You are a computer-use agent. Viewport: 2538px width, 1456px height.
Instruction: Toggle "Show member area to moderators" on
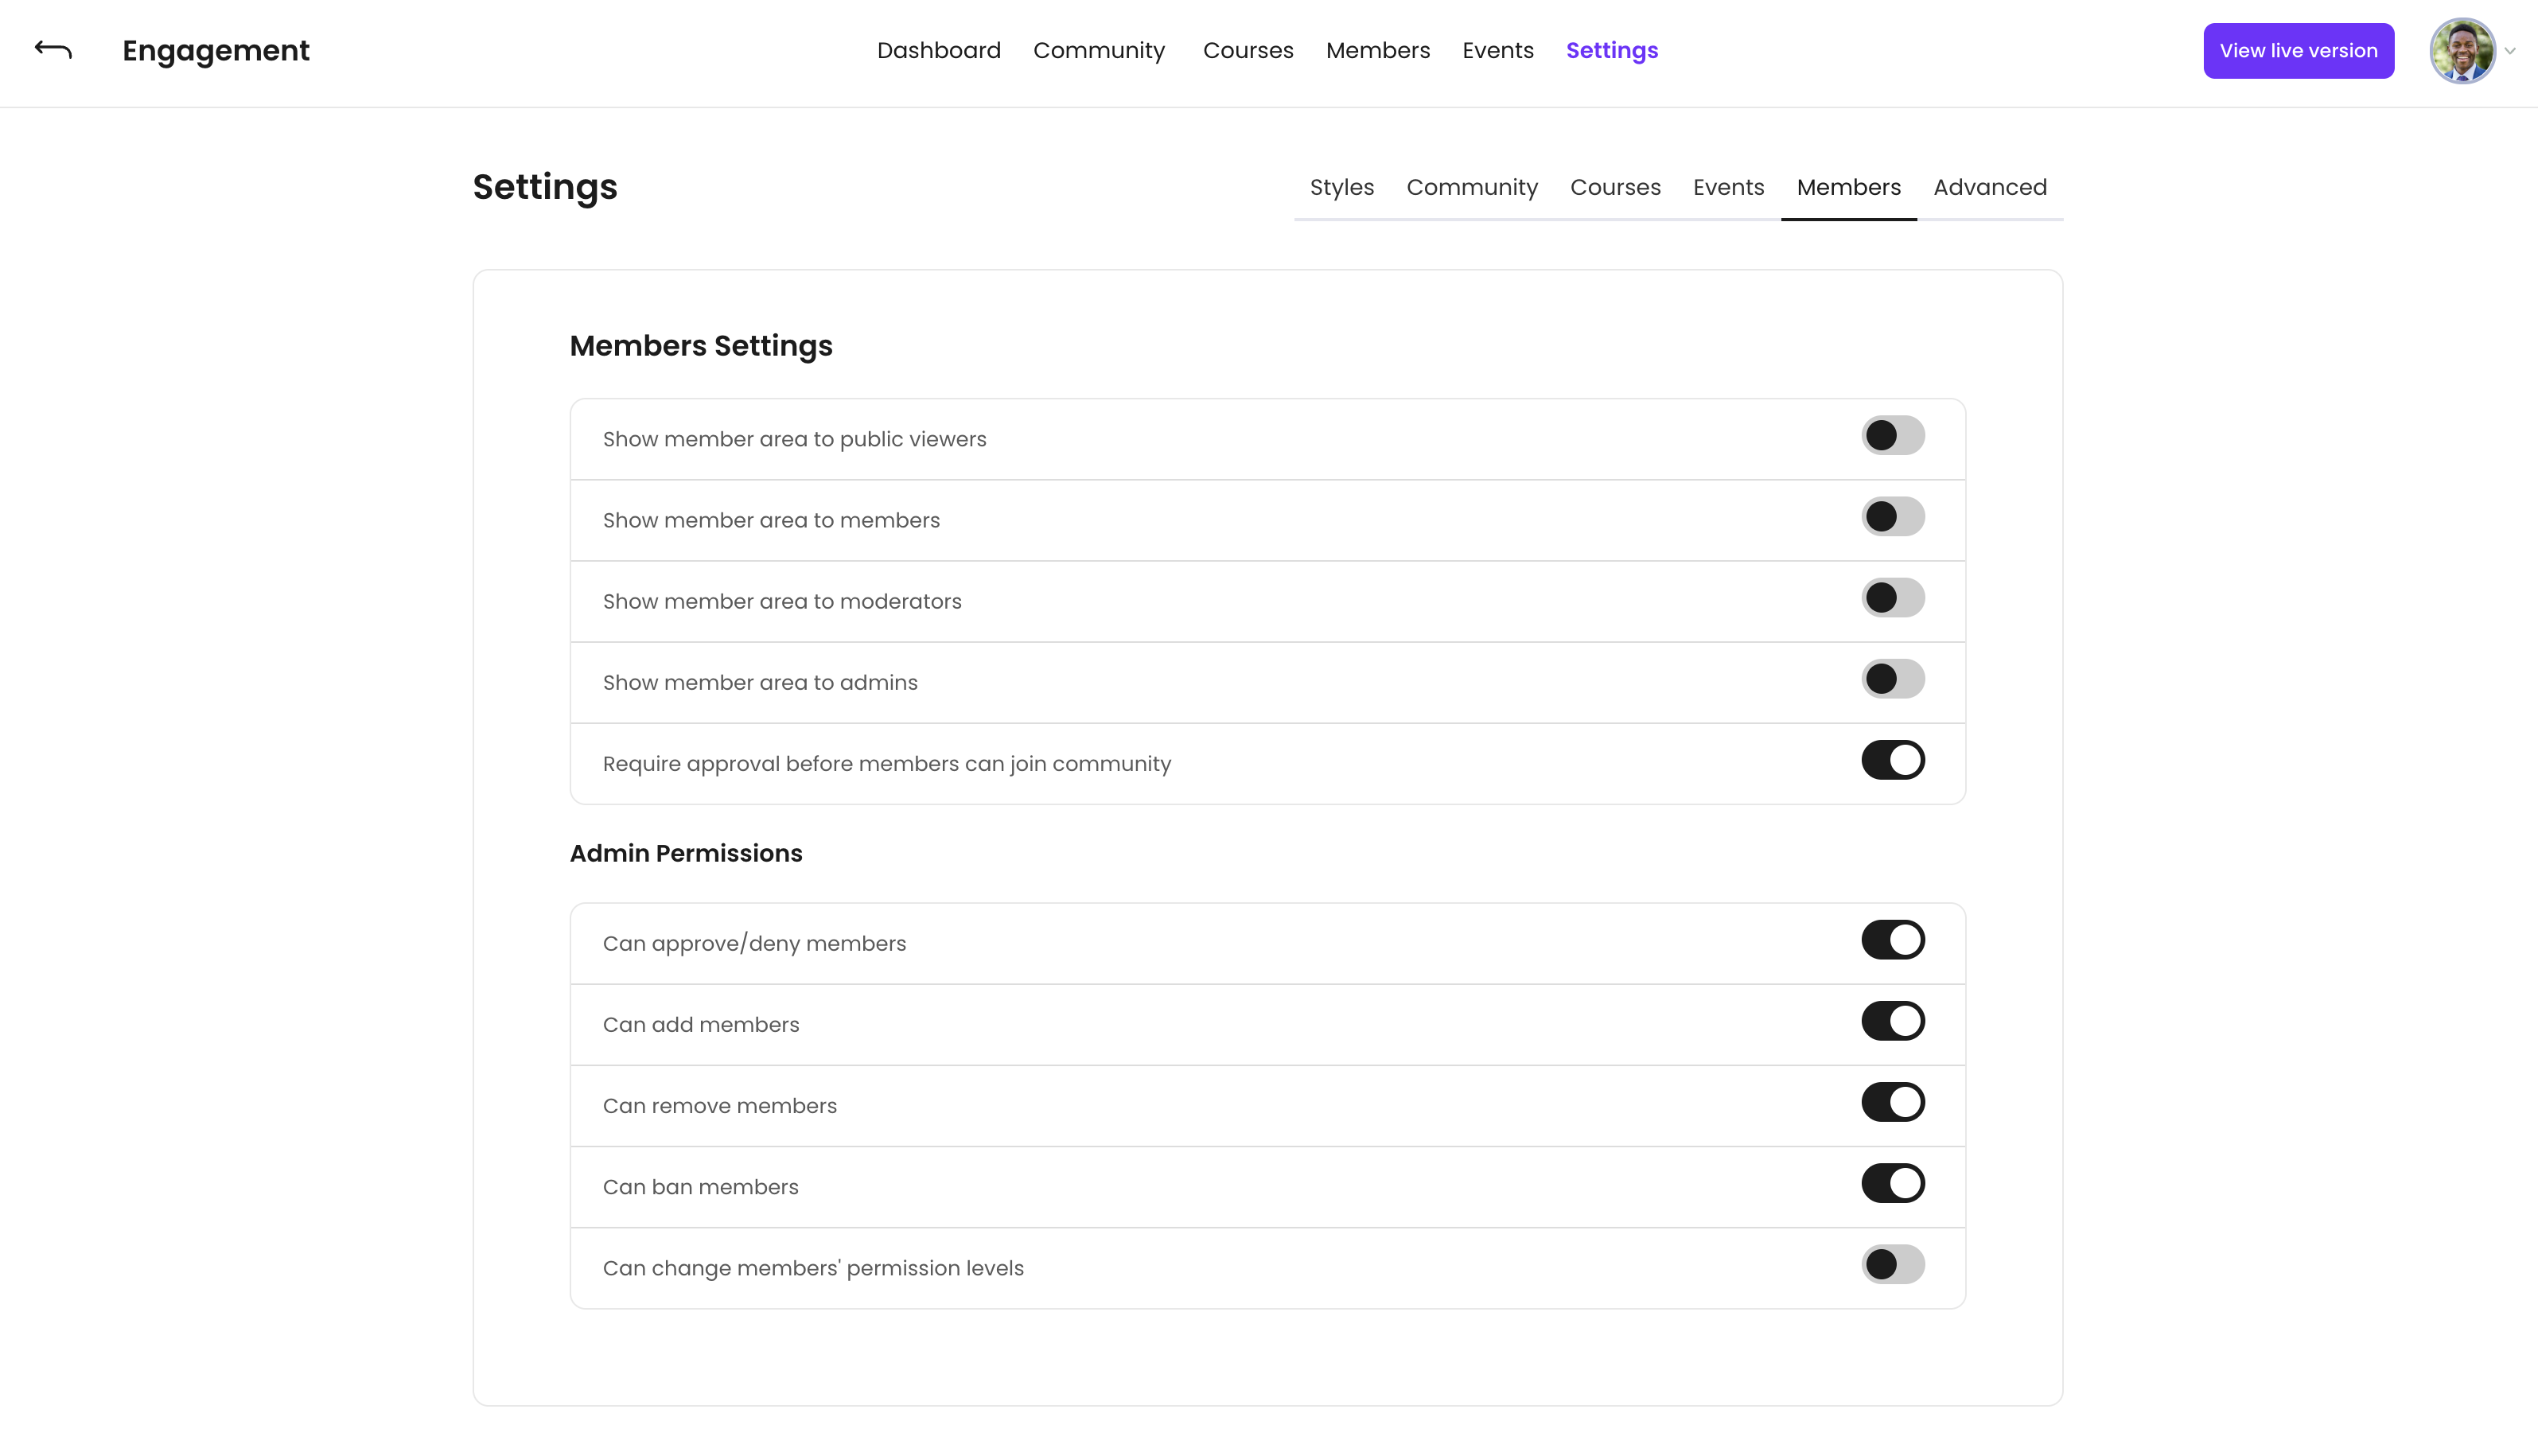tap(1893, 598)
